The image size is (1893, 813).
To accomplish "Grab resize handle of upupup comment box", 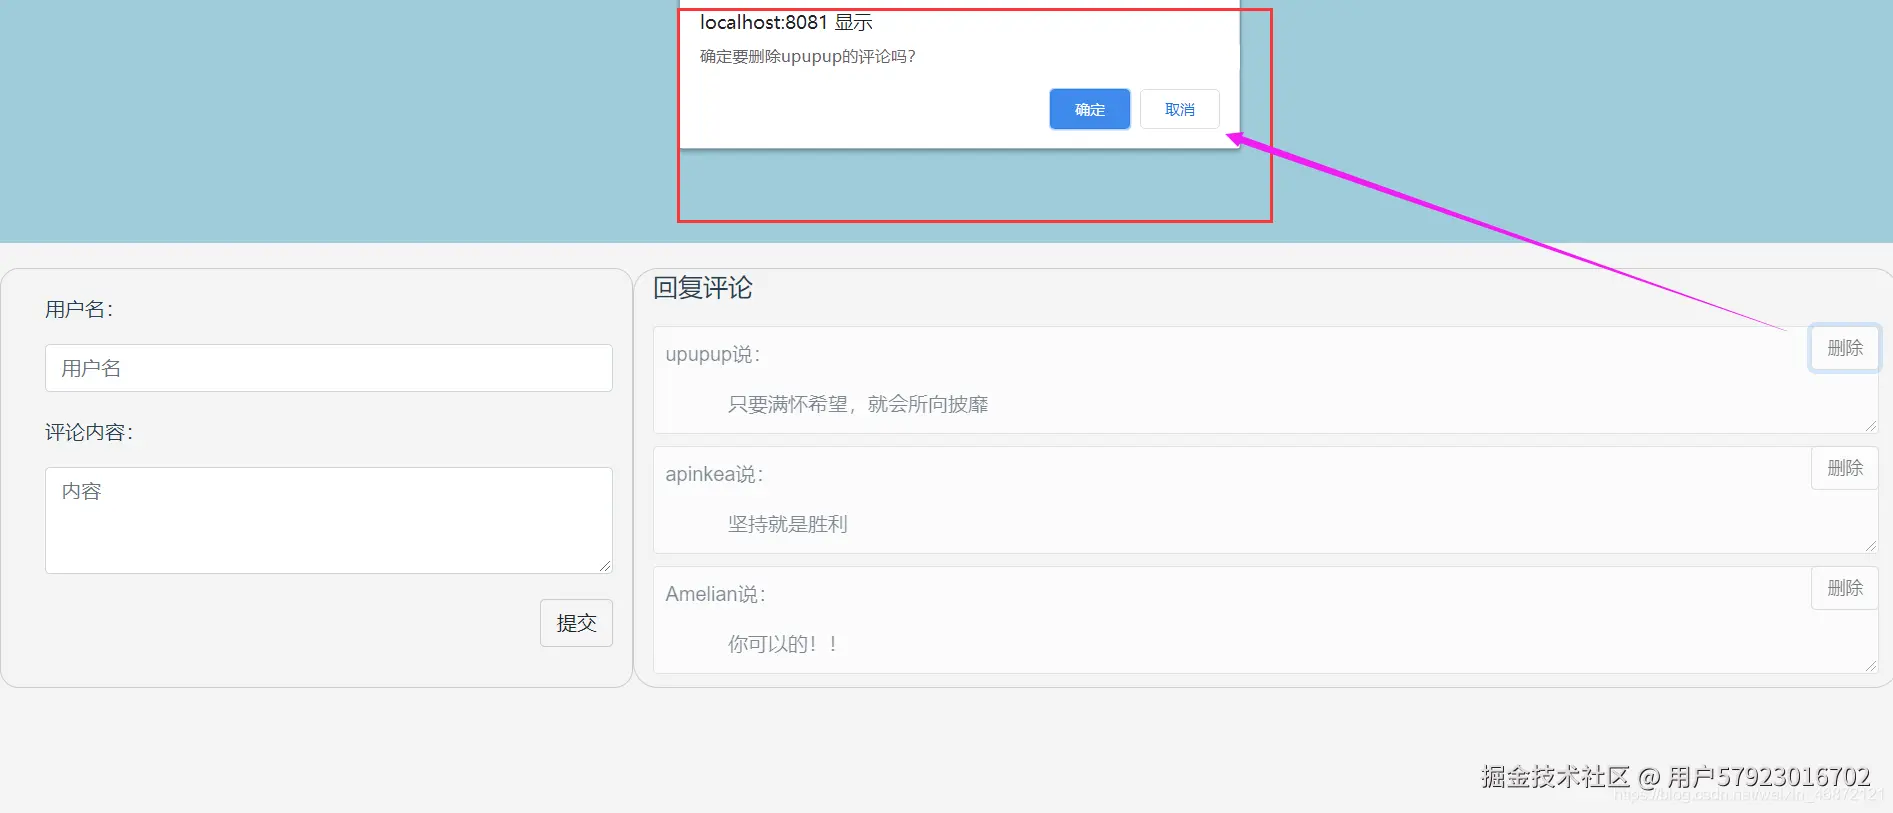I will click(1870, 426).
